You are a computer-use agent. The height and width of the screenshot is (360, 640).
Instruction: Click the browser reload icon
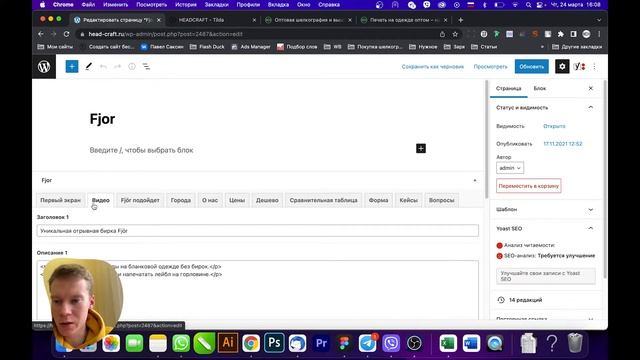(67, 34)
